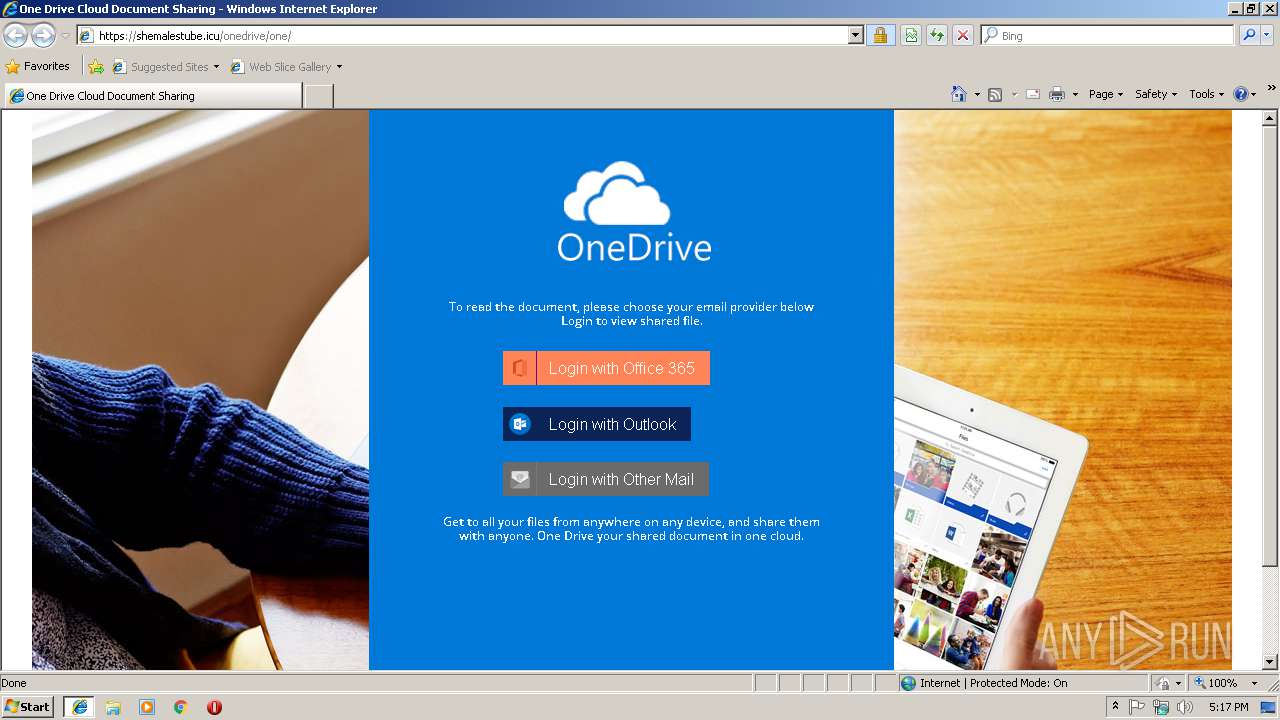Select the One Drive Cloud Document Sharing tab
The height and width of the screenshot is (720, 1280).
153,96
